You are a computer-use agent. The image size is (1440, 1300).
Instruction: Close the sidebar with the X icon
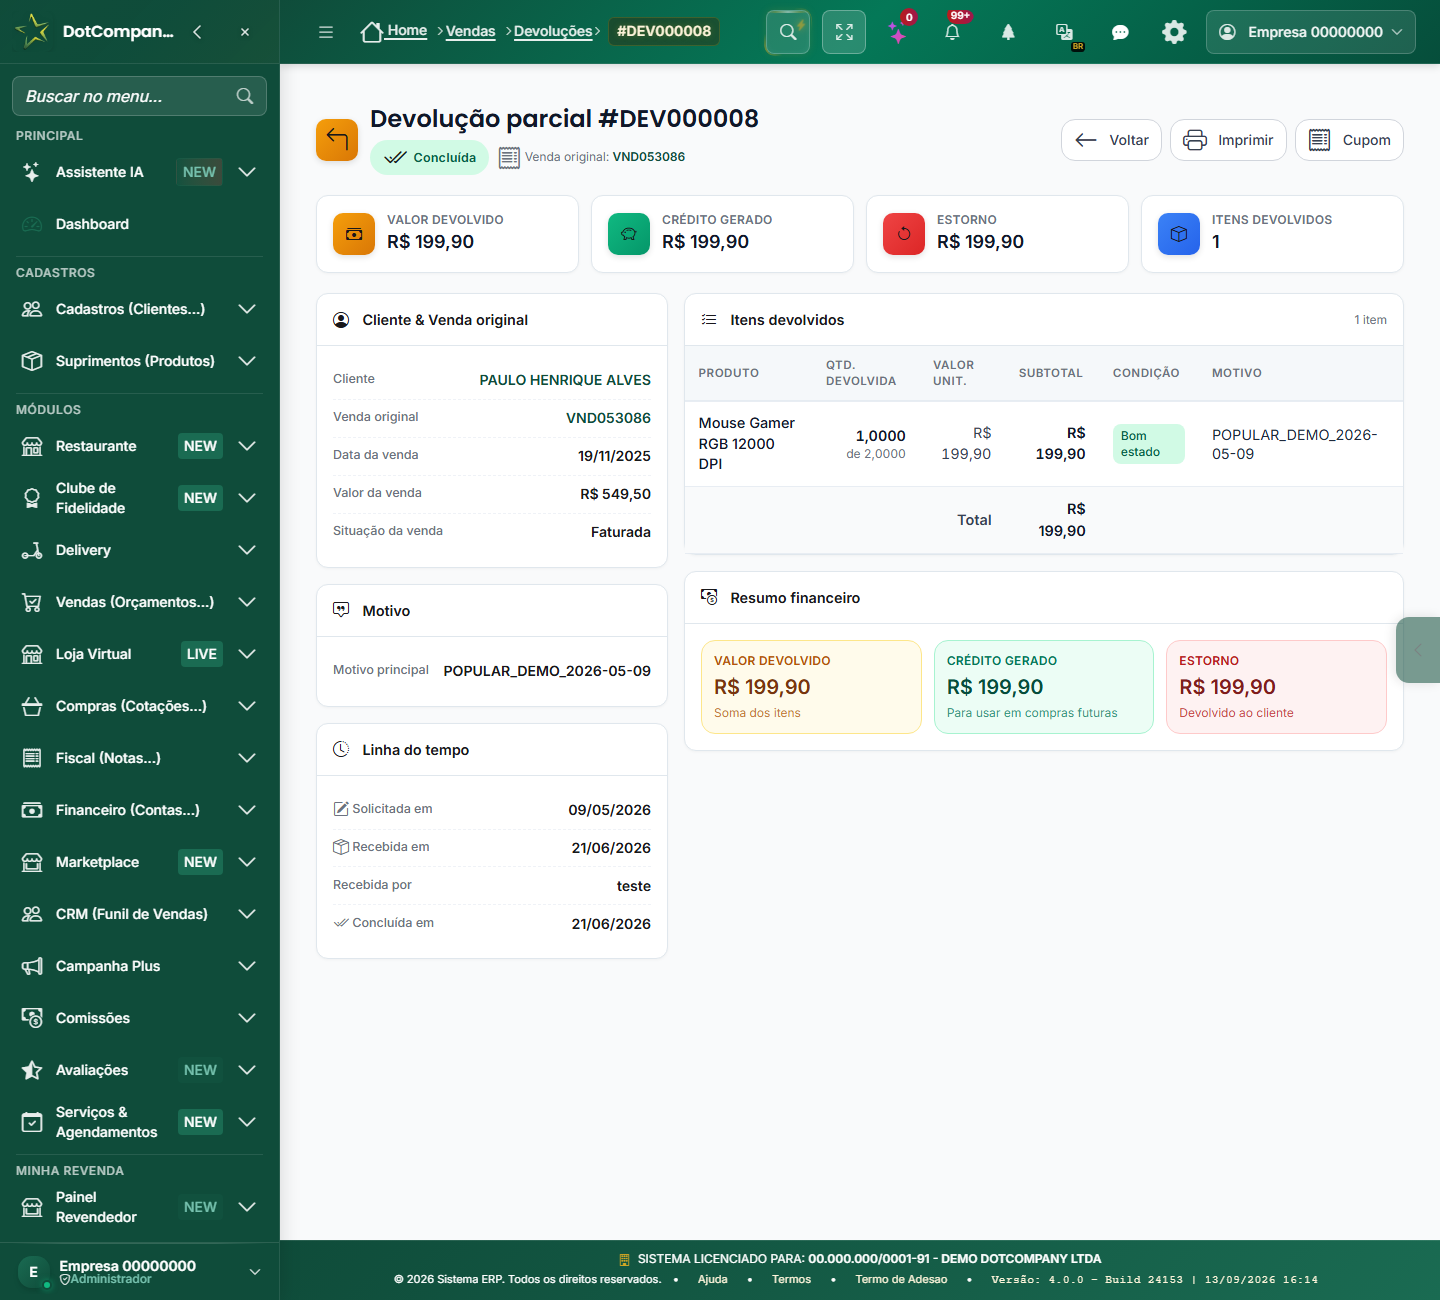click(x=245, y=32)
